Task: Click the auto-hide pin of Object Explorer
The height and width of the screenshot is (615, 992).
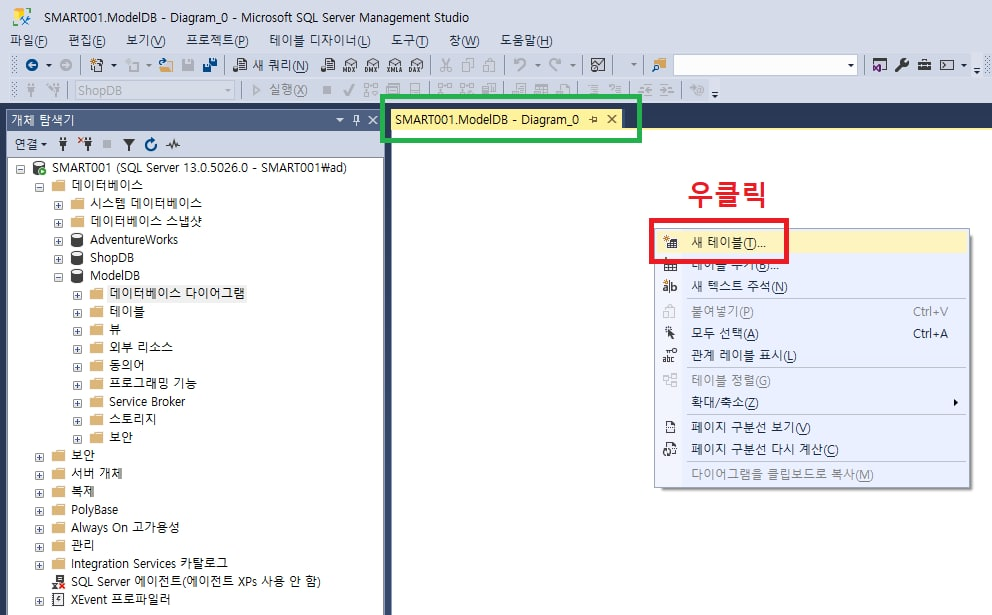Action: click(356, 120)
